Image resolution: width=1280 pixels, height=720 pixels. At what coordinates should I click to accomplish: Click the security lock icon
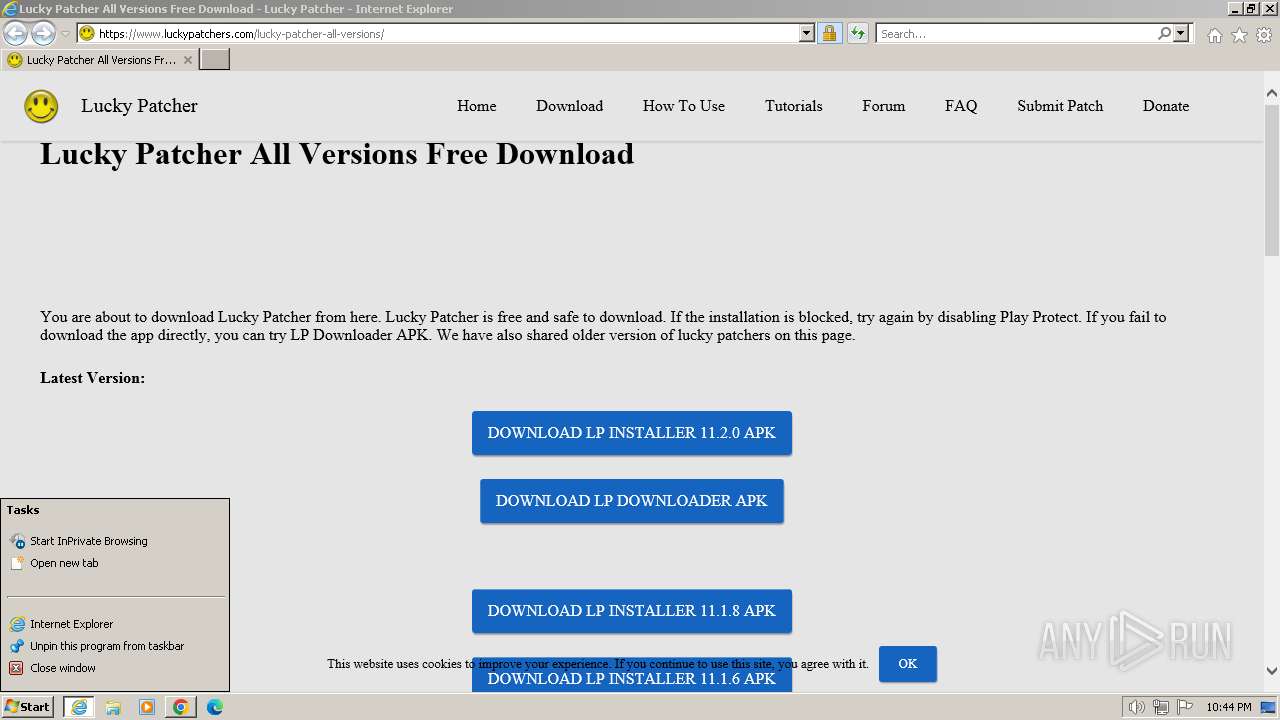pos(829,33)
